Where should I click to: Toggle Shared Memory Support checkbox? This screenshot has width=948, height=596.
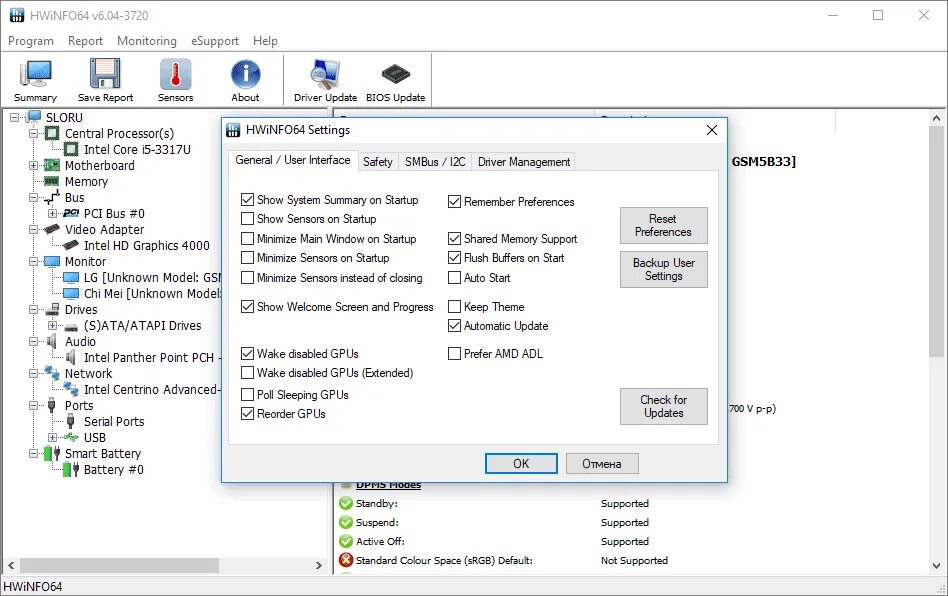tap(455, 238)
